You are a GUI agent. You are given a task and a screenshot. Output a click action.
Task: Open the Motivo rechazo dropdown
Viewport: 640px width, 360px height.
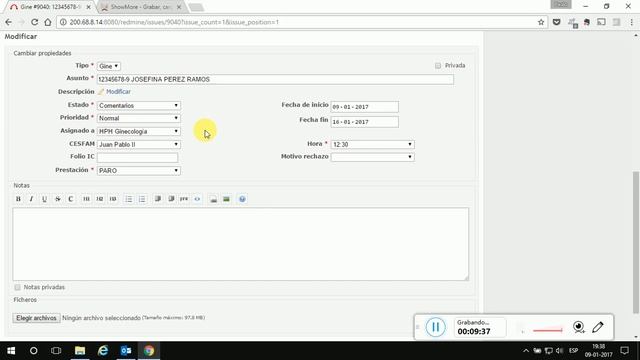[373, 157]
